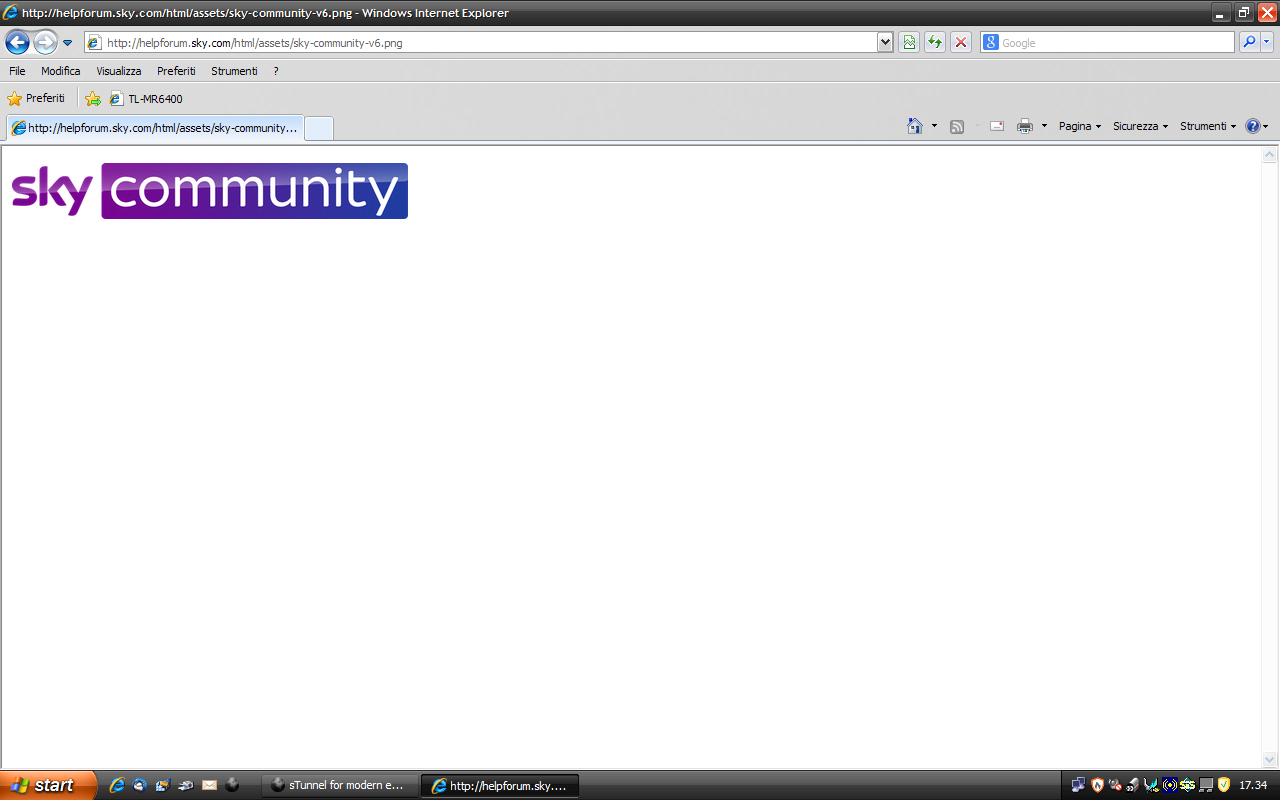Click the wireless signal tray icon on blue
Screen dimensions: 1283x802
tap(1170, 785)
